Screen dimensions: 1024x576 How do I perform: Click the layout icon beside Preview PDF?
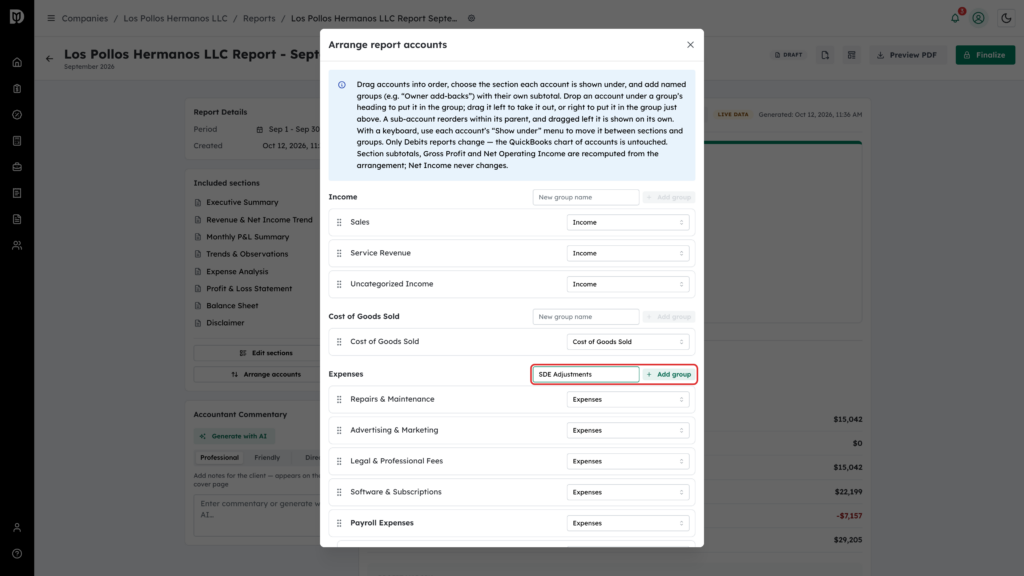point(852,56)
